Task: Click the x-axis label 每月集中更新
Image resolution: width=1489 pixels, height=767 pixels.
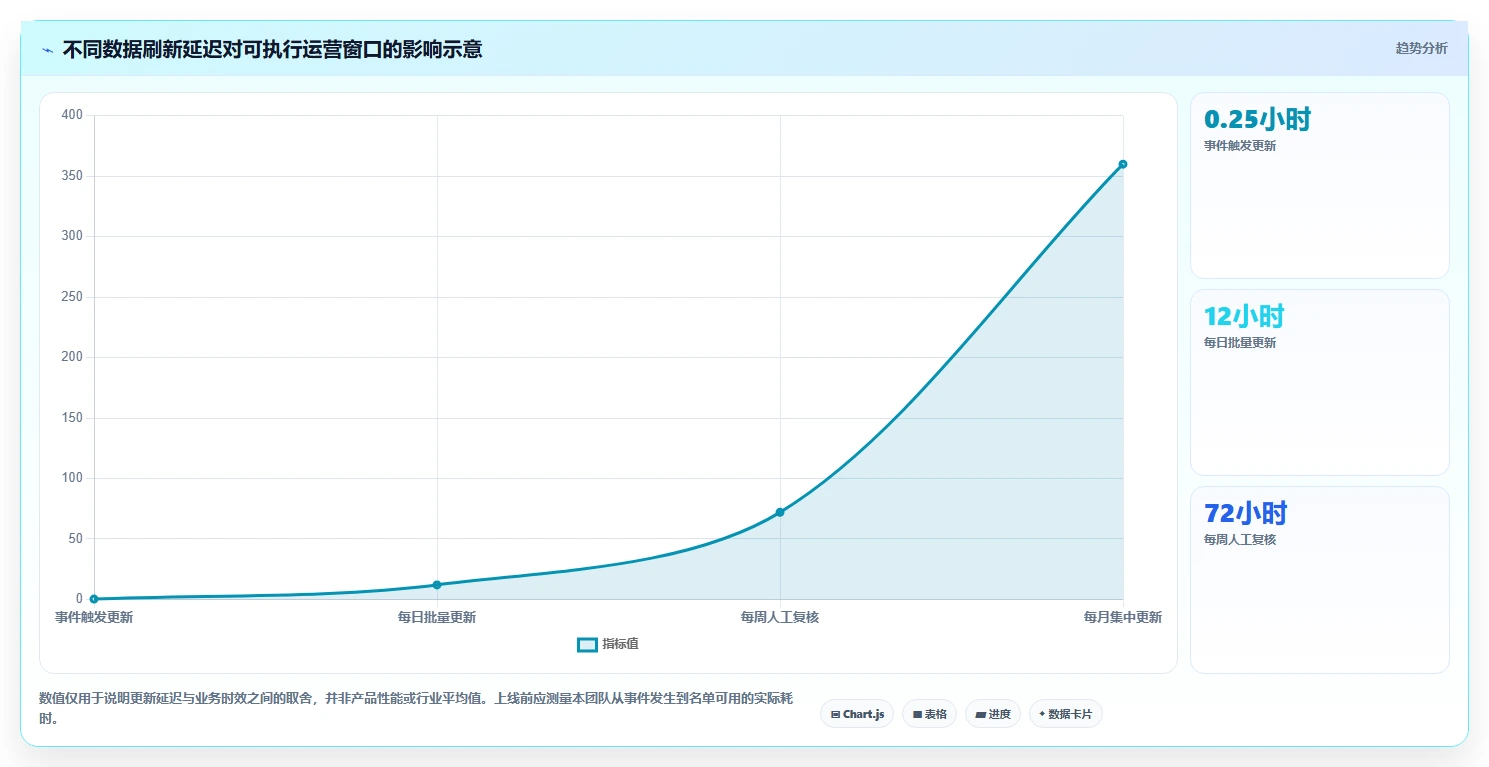Action: [x=1123, y=617]
